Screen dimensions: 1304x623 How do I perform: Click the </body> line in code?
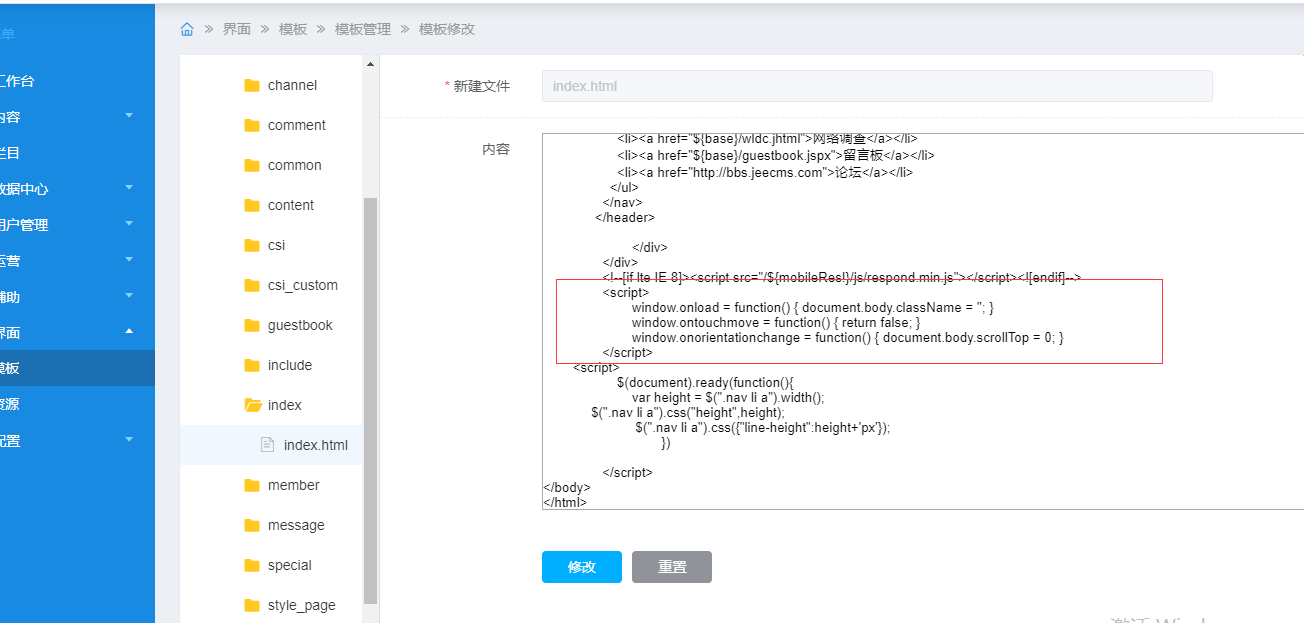tap(567, 487)
